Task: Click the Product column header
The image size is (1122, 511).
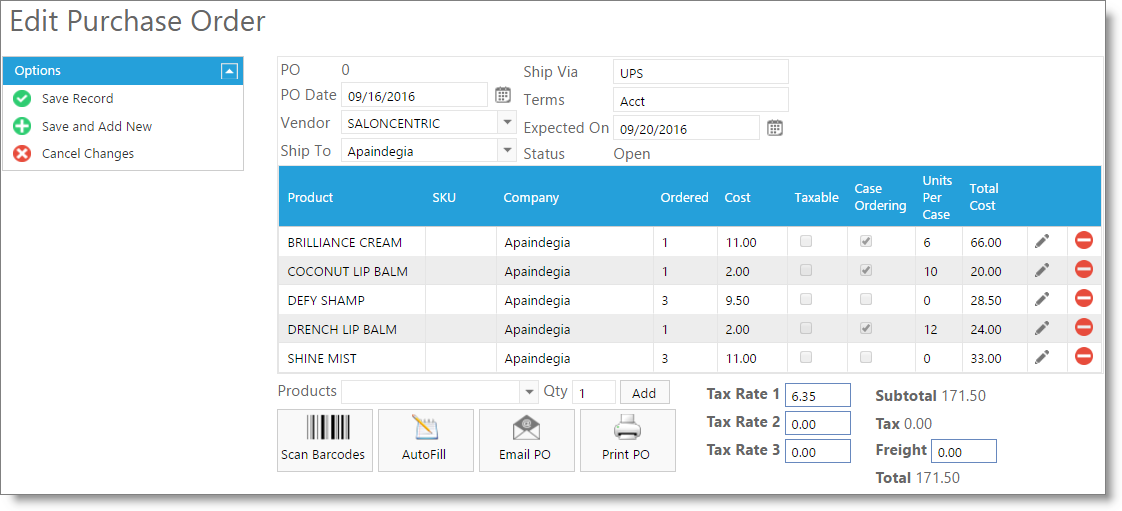Action: click(310, 198)
